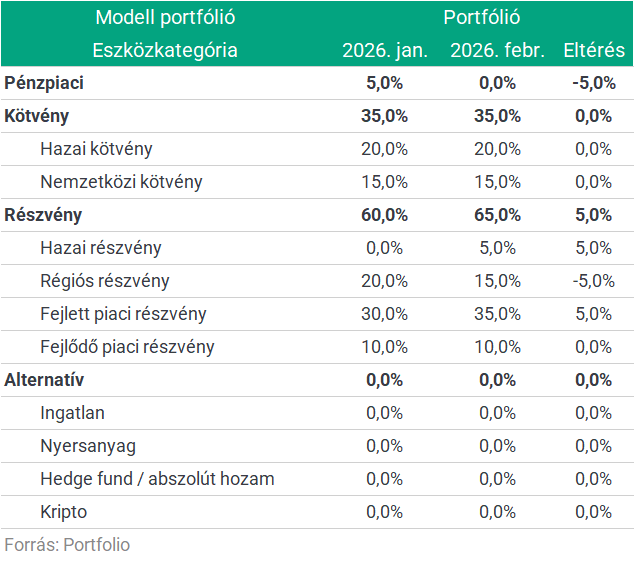
Task: Click the Modell portfólió header cell
Action: click(165, 17)
